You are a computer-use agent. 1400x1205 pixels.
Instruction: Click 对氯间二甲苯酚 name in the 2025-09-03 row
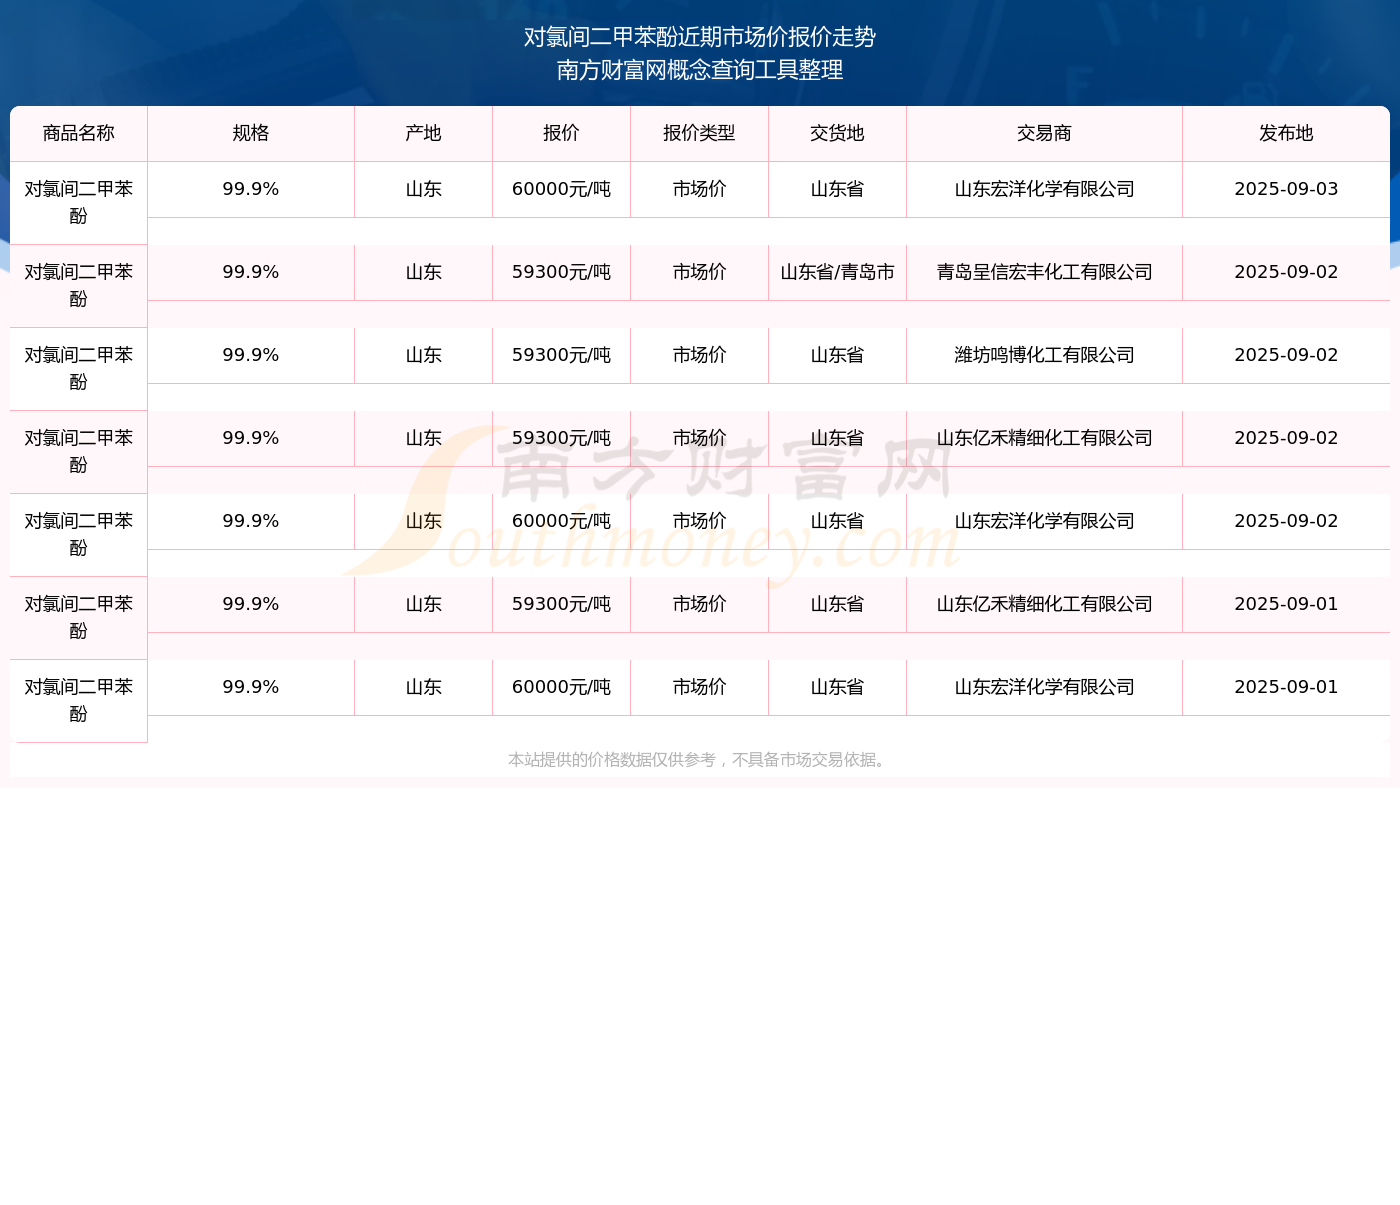click(79, 203)
